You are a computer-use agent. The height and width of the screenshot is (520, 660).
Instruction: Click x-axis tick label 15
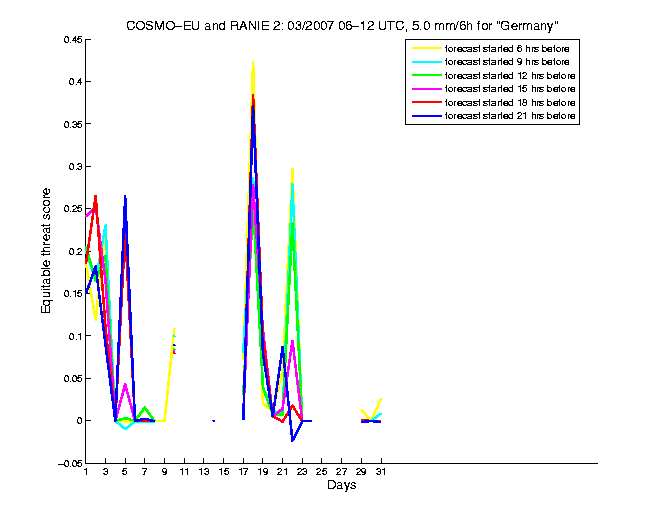pos(224,472)
